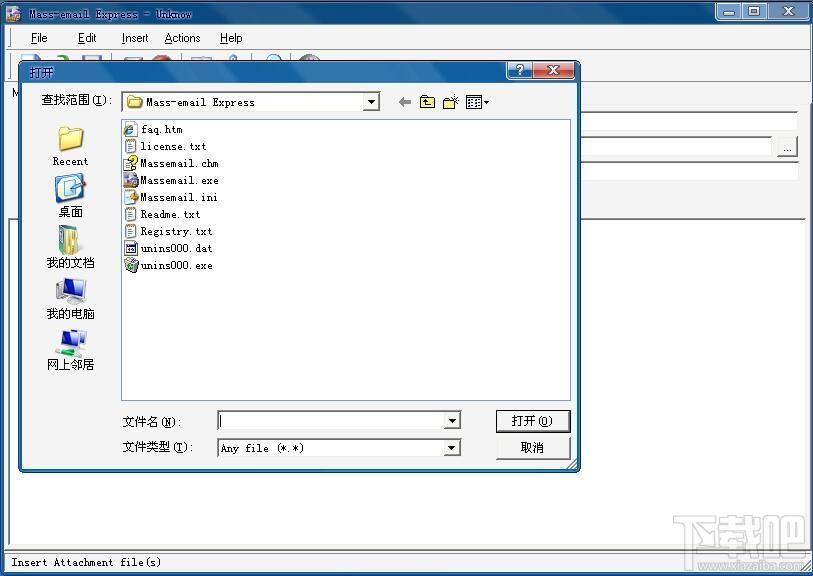The image size is (813, 576).
Task: Click the Readme.txt notepad icon
Action: [131, 214]
